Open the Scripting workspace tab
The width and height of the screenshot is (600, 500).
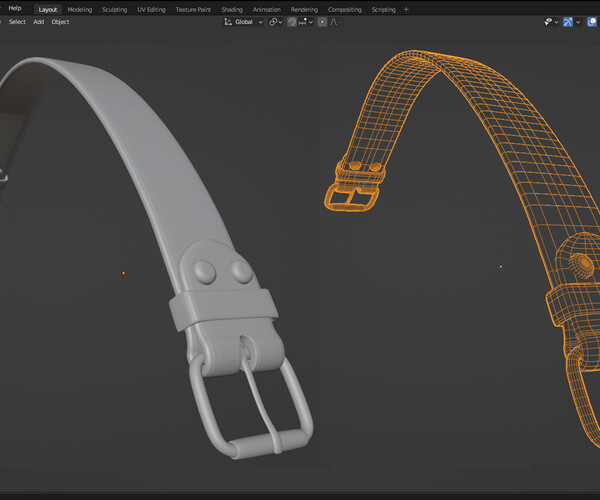point(383,10)
